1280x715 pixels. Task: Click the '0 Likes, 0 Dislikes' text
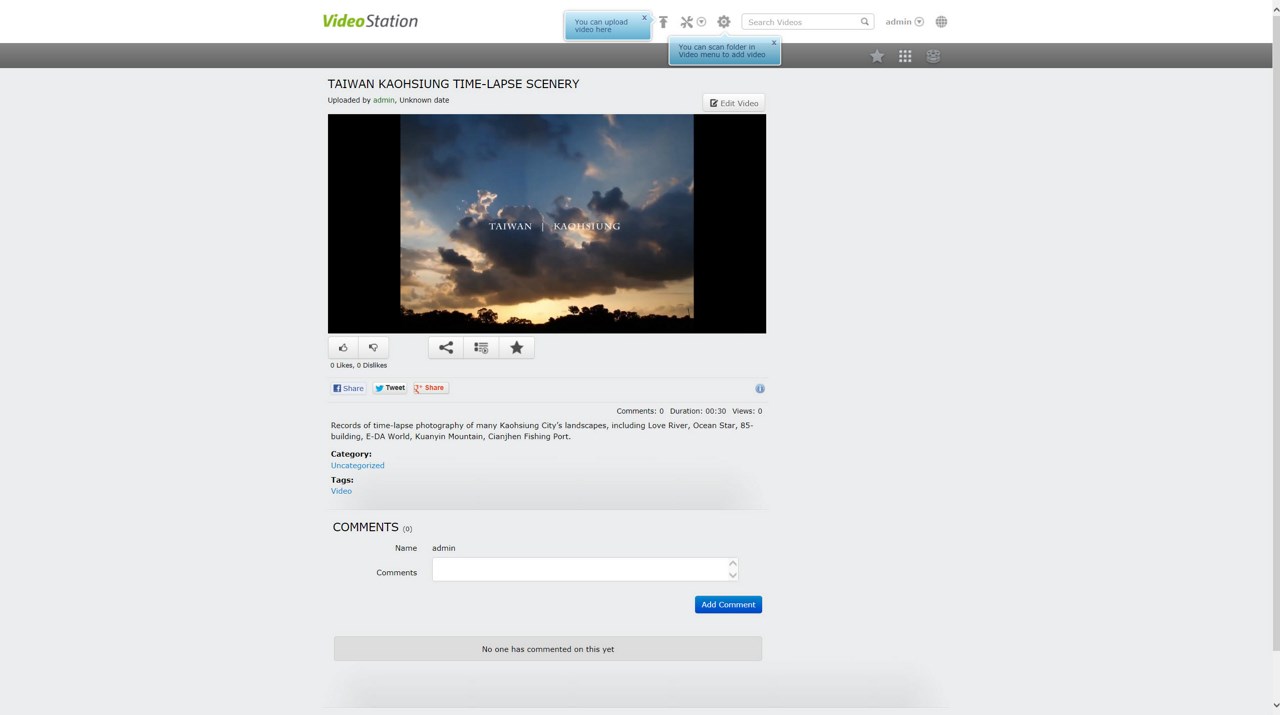click(359, 365)
